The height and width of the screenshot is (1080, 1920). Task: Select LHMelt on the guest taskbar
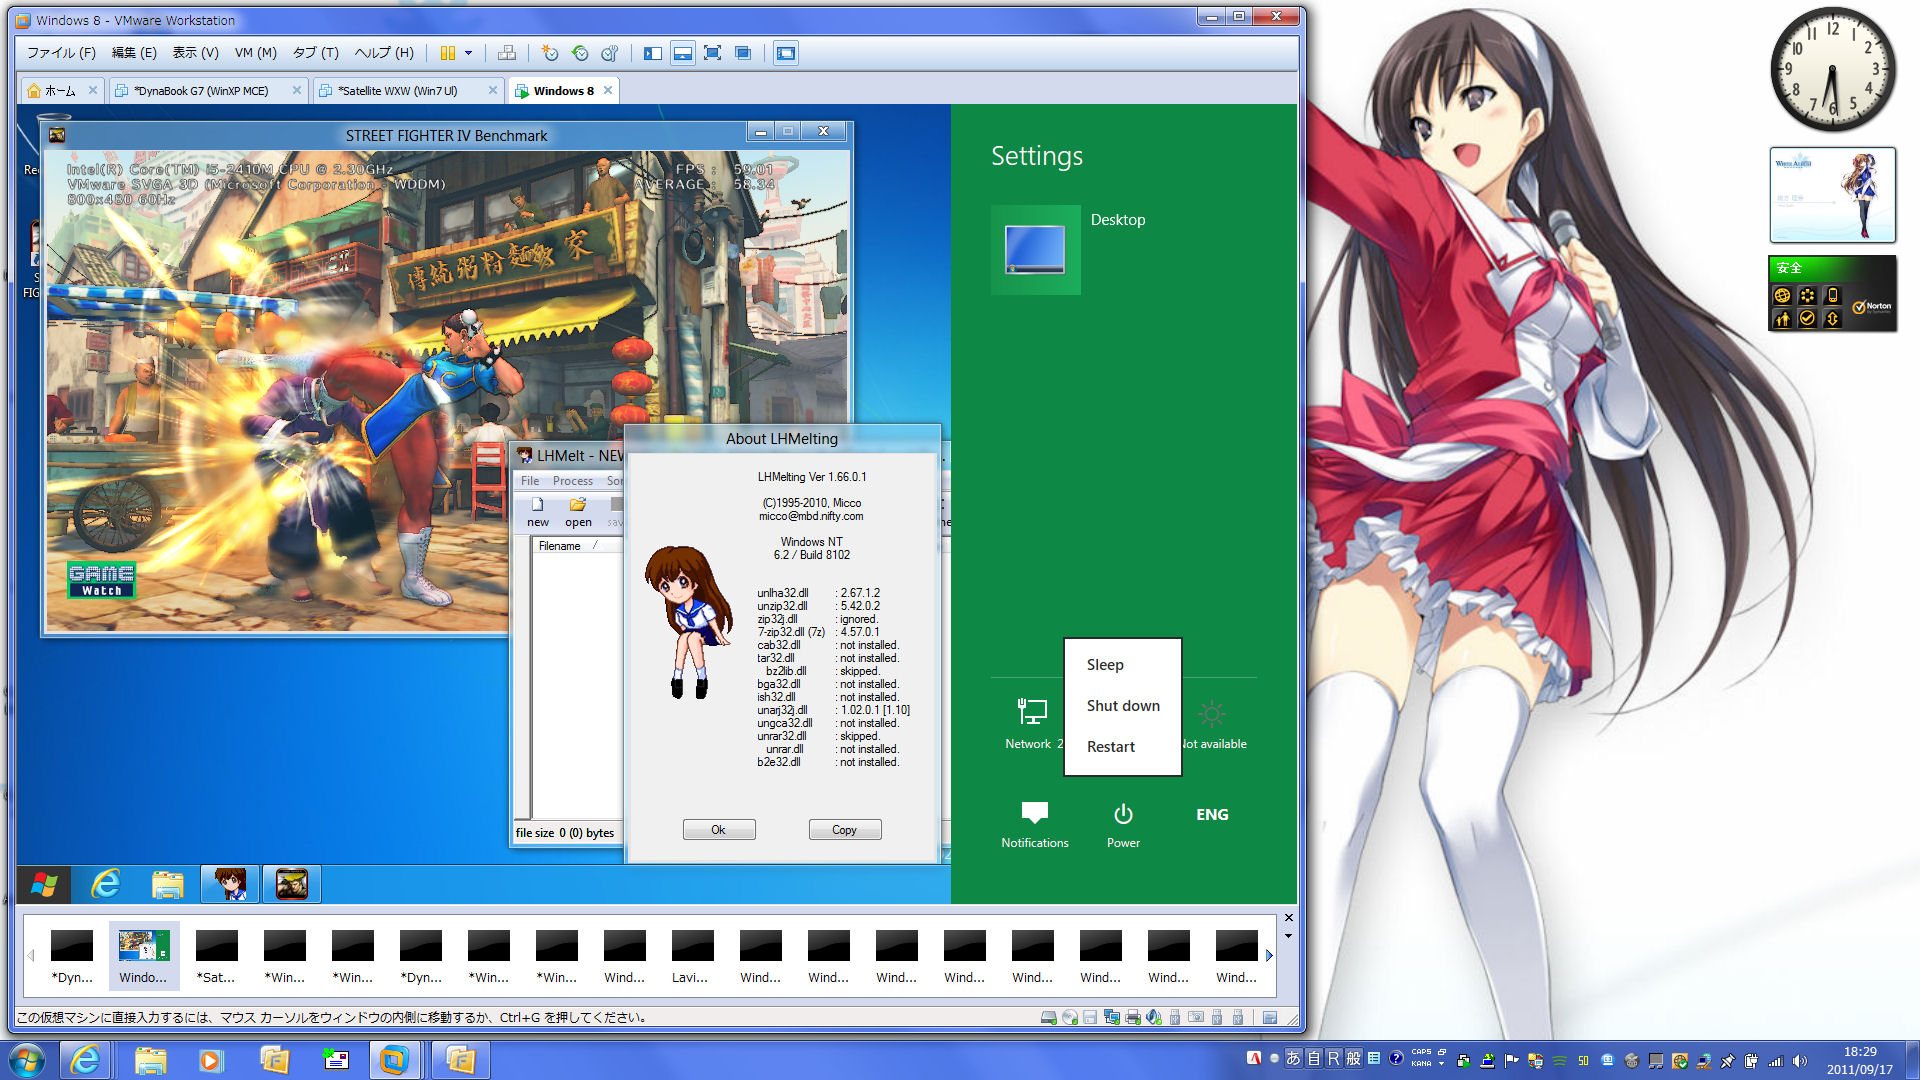230,884
